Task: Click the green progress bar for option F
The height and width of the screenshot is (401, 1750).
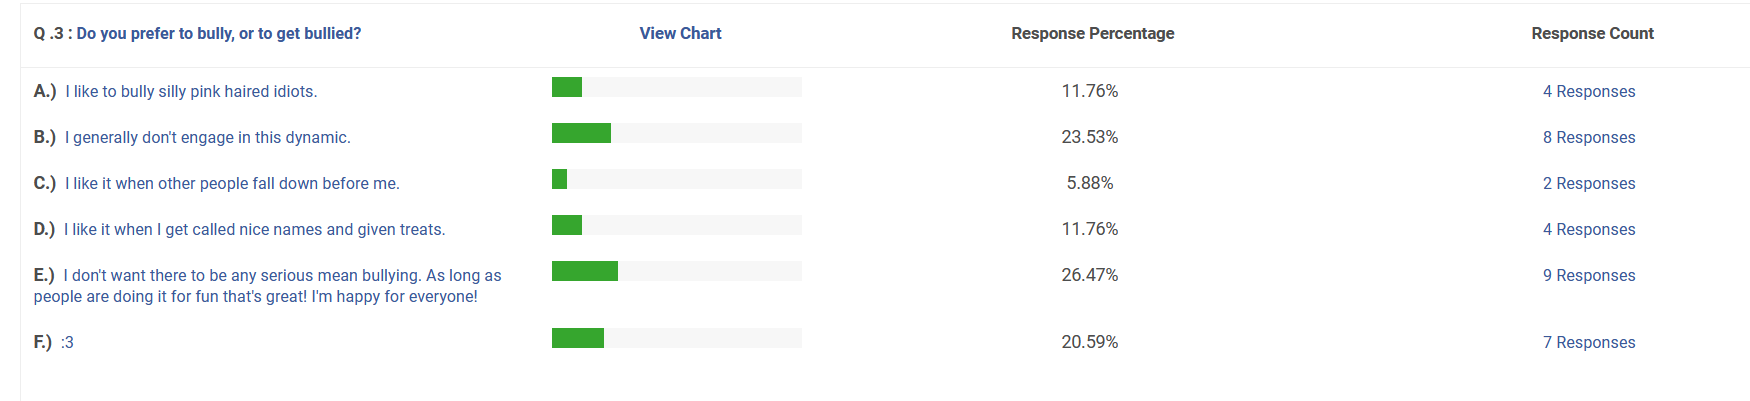Action: click(x=578, y=338)
